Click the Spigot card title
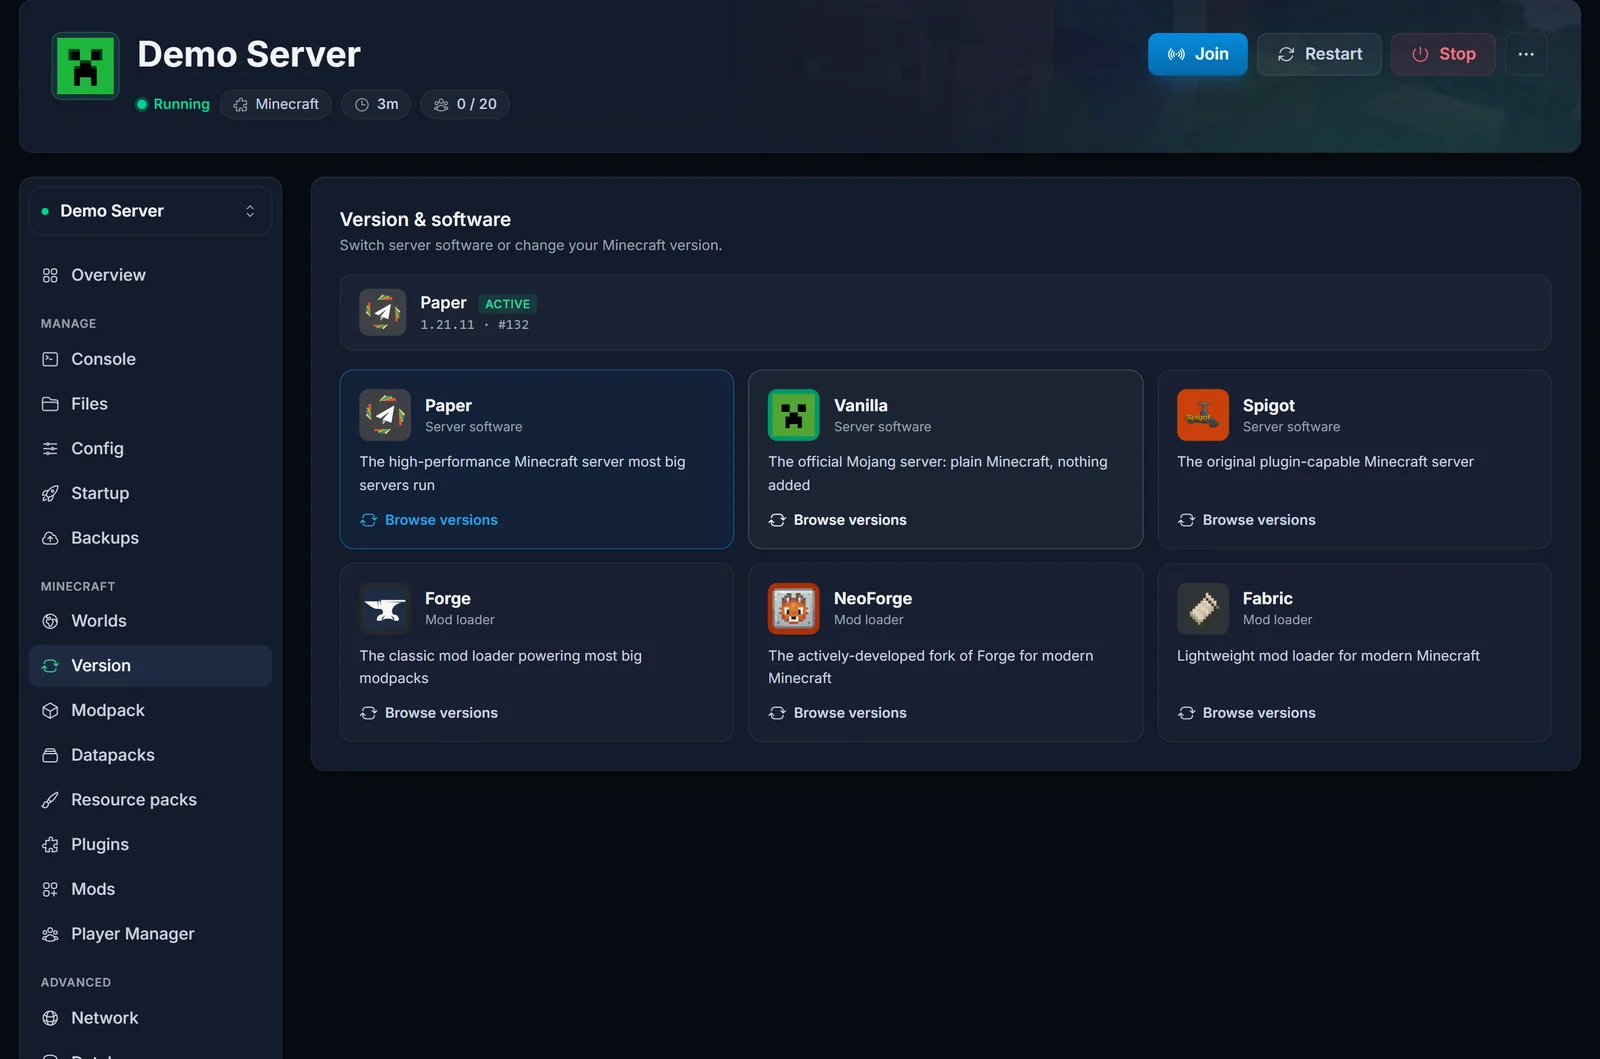Viewport: 1600px width, 1059px height. coord(1269,405)
